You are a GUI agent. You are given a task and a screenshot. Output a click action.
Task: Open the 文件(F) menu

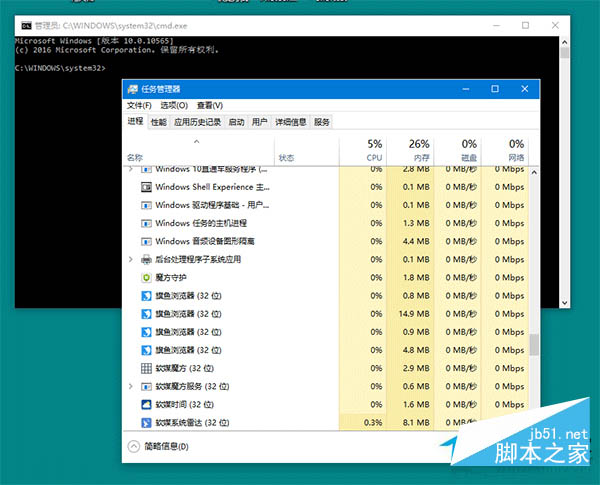coord(139,105)
